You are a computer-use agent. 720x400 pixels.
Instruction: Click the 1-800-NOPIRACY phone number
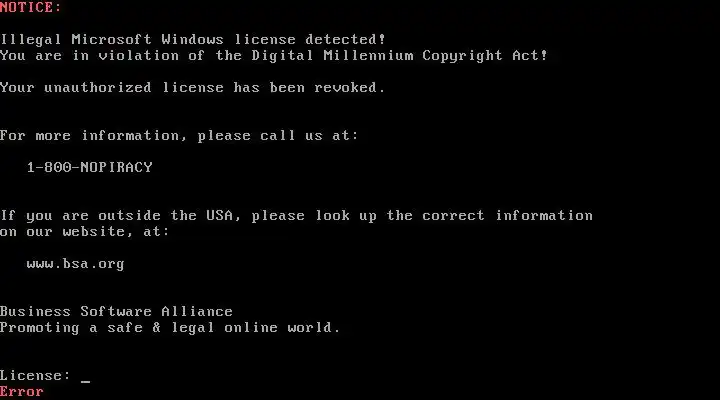[x=90, y=167]
